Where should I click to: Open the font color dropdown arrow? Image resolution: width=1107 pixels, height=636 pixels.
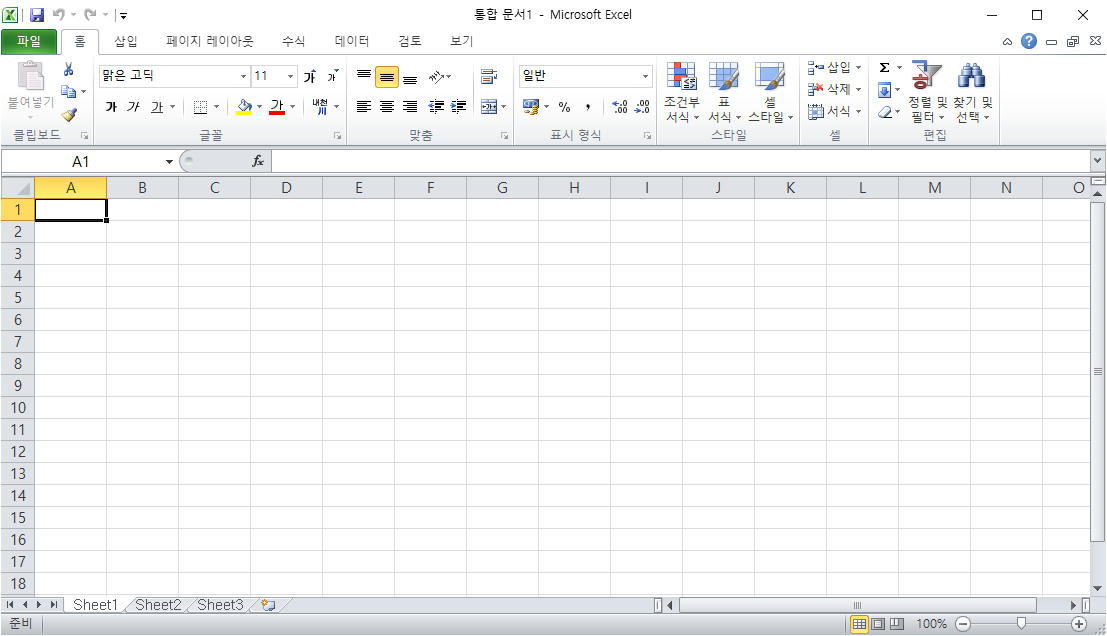292,107
